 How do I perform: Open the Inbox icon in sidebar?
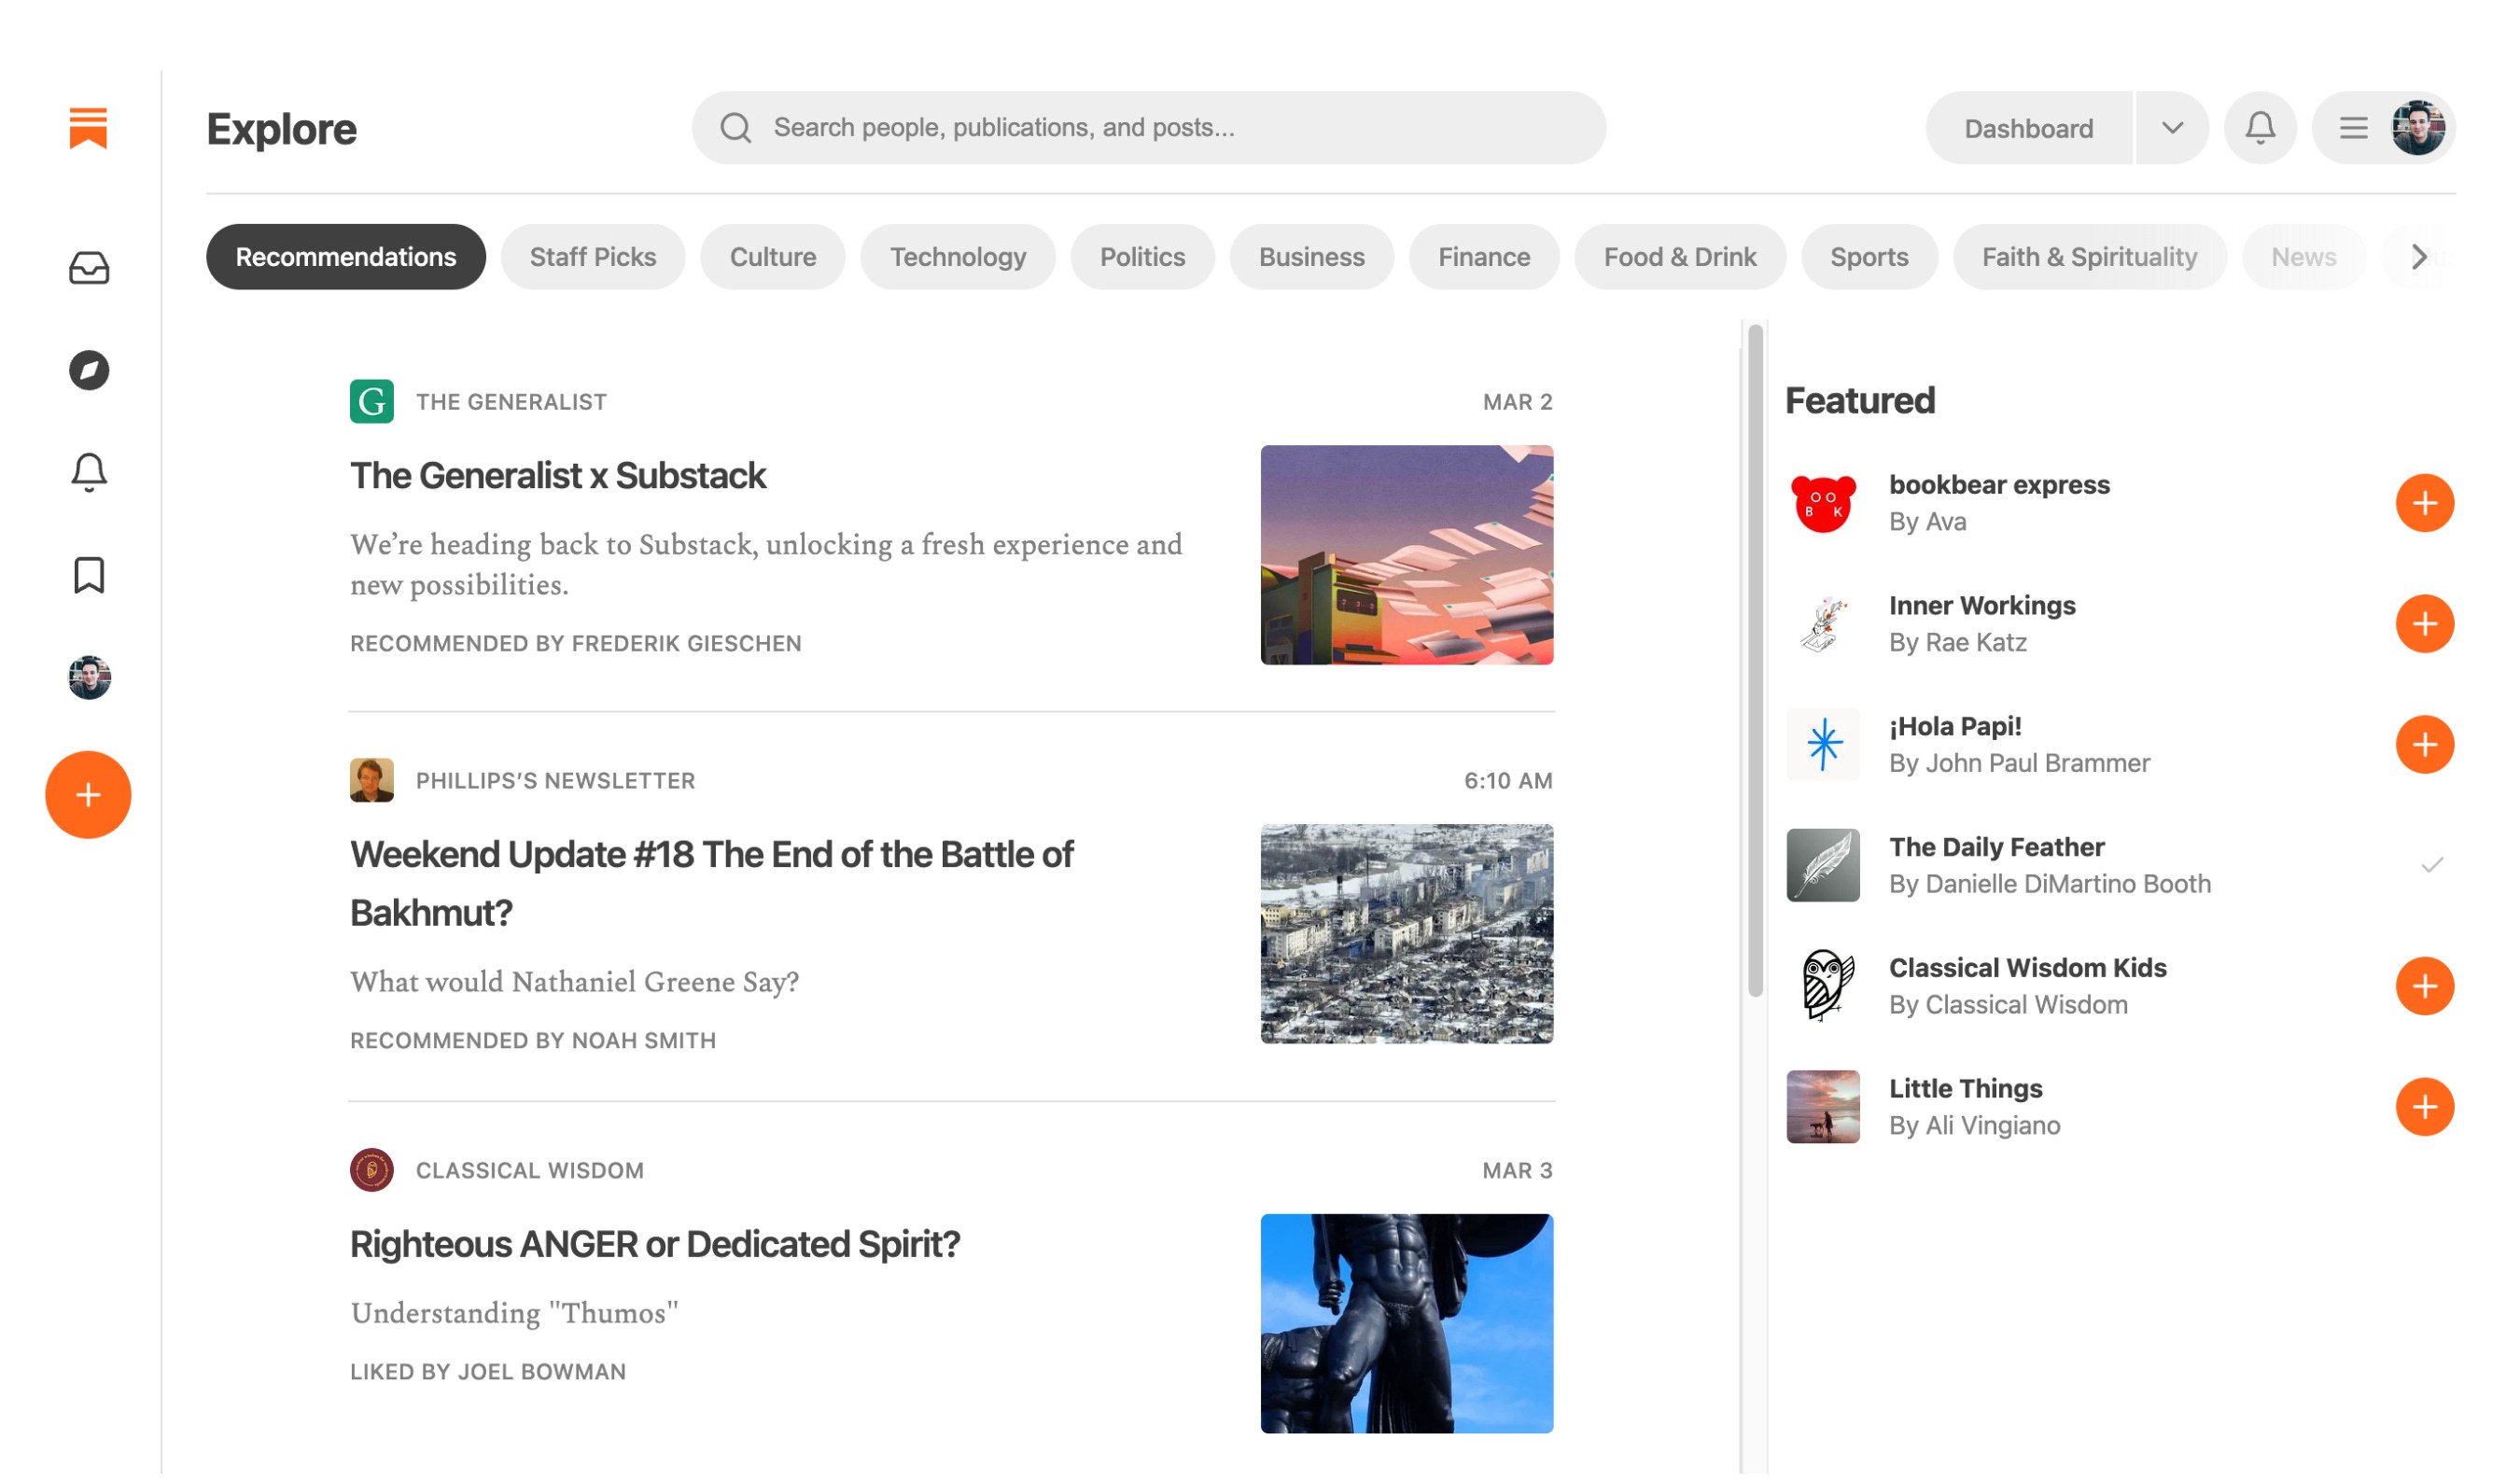(89, 269)
